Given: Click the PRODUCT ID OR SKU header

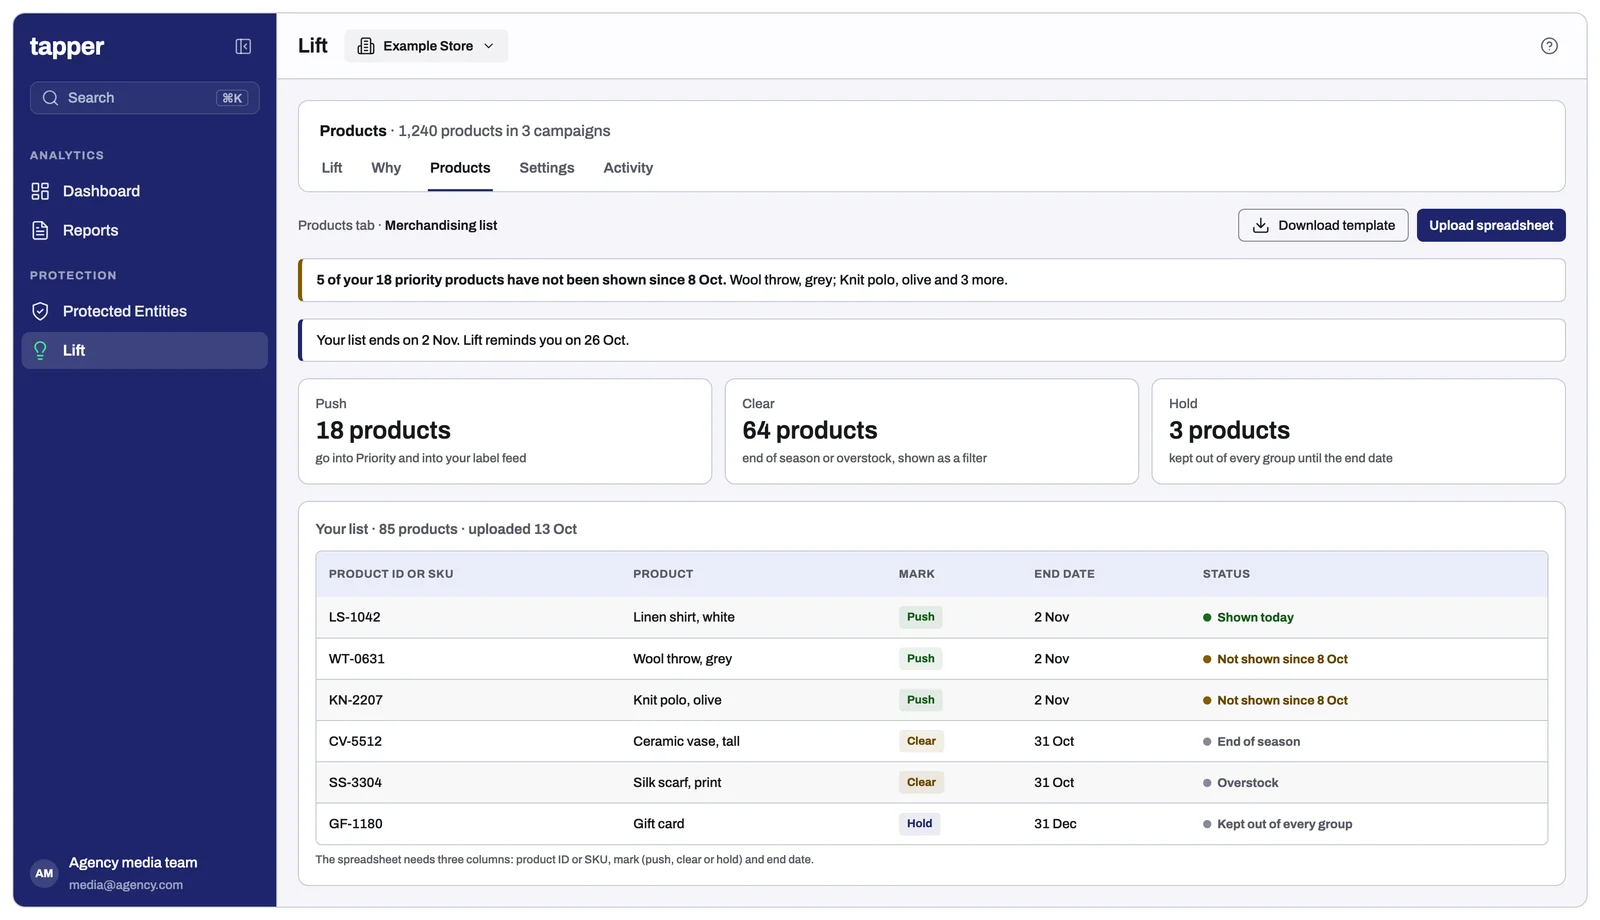Looking at the screenshot, I should (391, 574).
